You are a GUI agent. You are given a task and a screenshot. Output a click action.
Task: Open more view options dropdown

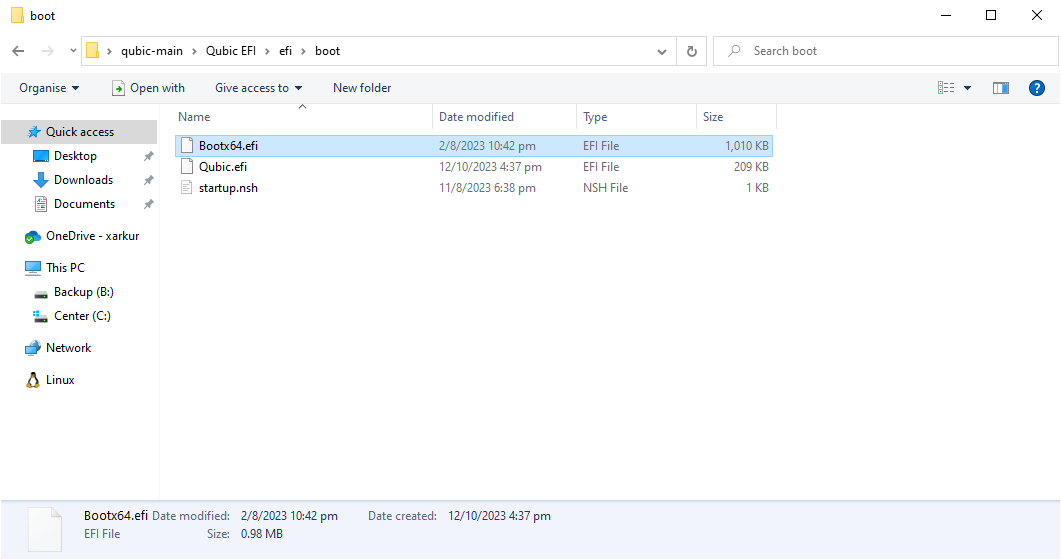pyautogui.click(x=968, y=88)
